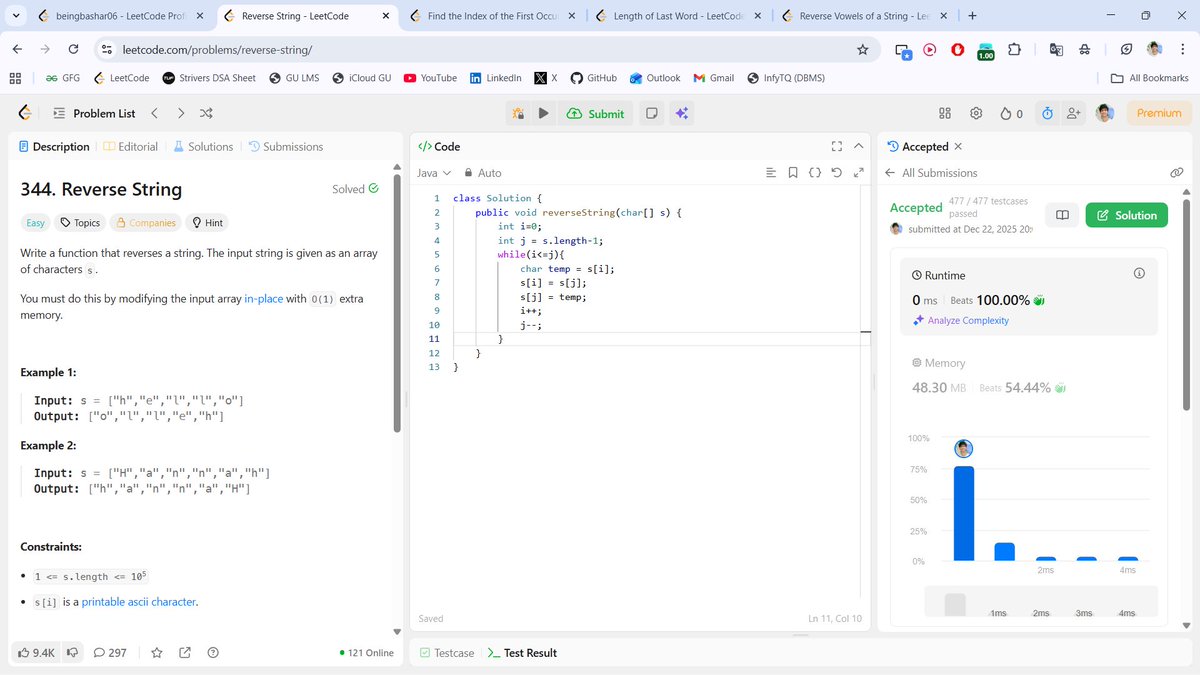Collapse the Code panel with the chevron
Viewport: 1200px width, 675px height.
858,146
